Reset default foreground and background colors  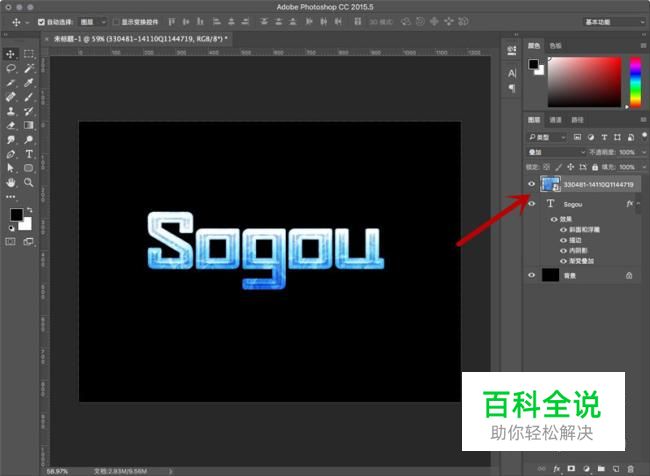(x=12, y=228)
